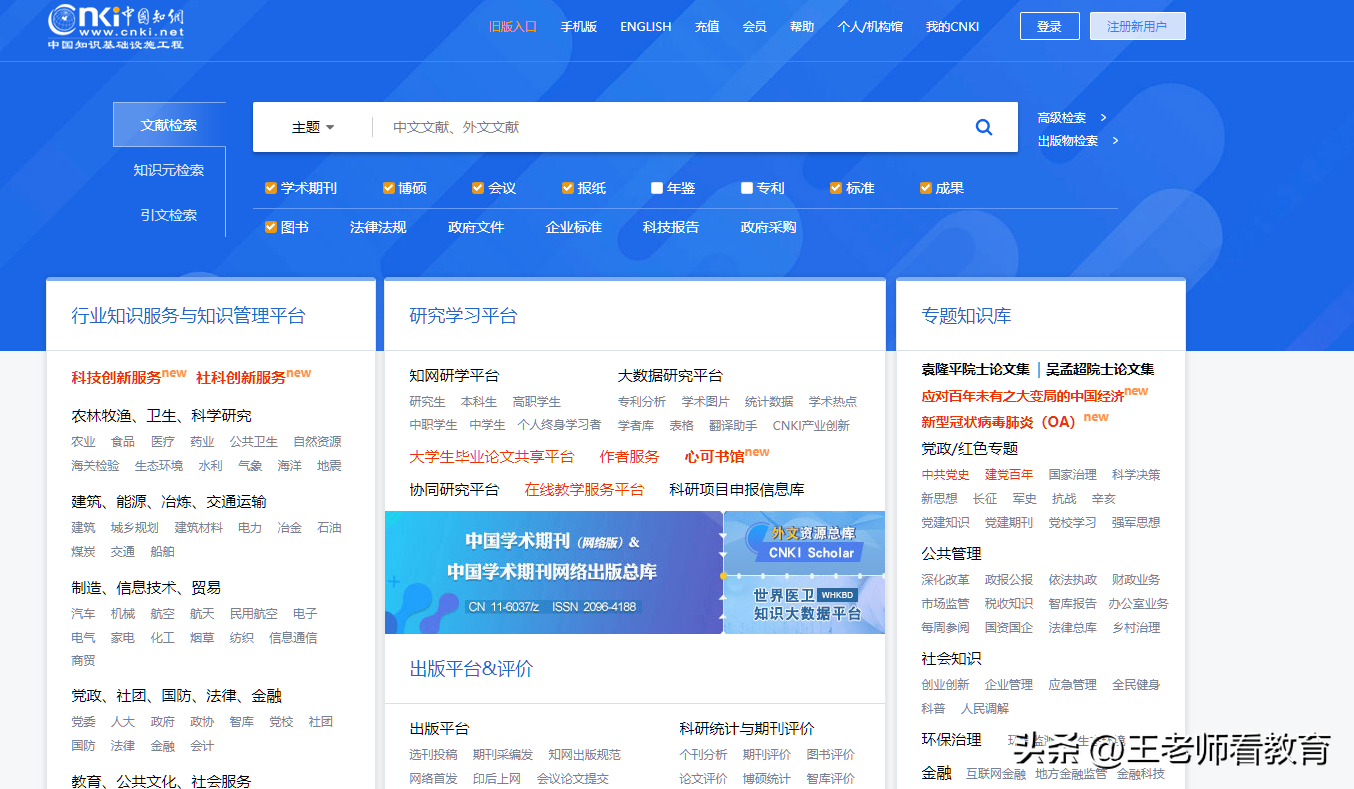This screenshot has height=789, width=1354.
Task: Open the 应对百年未有之大变局的中国经济 link
Action: coord(1023,396)
